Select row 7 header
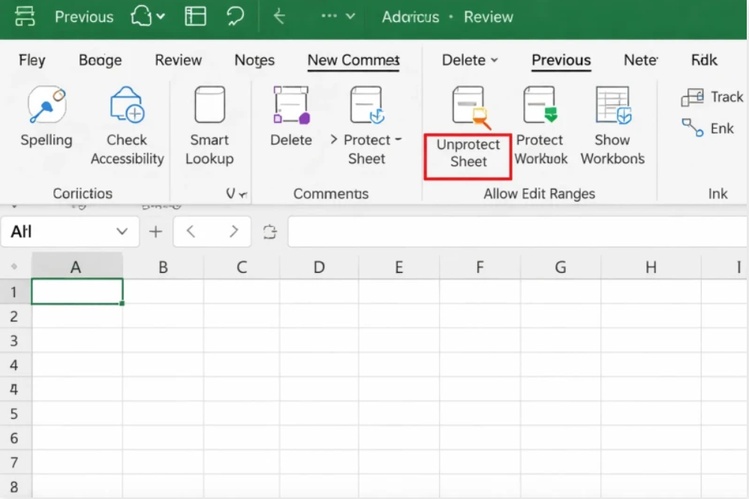 14,462
